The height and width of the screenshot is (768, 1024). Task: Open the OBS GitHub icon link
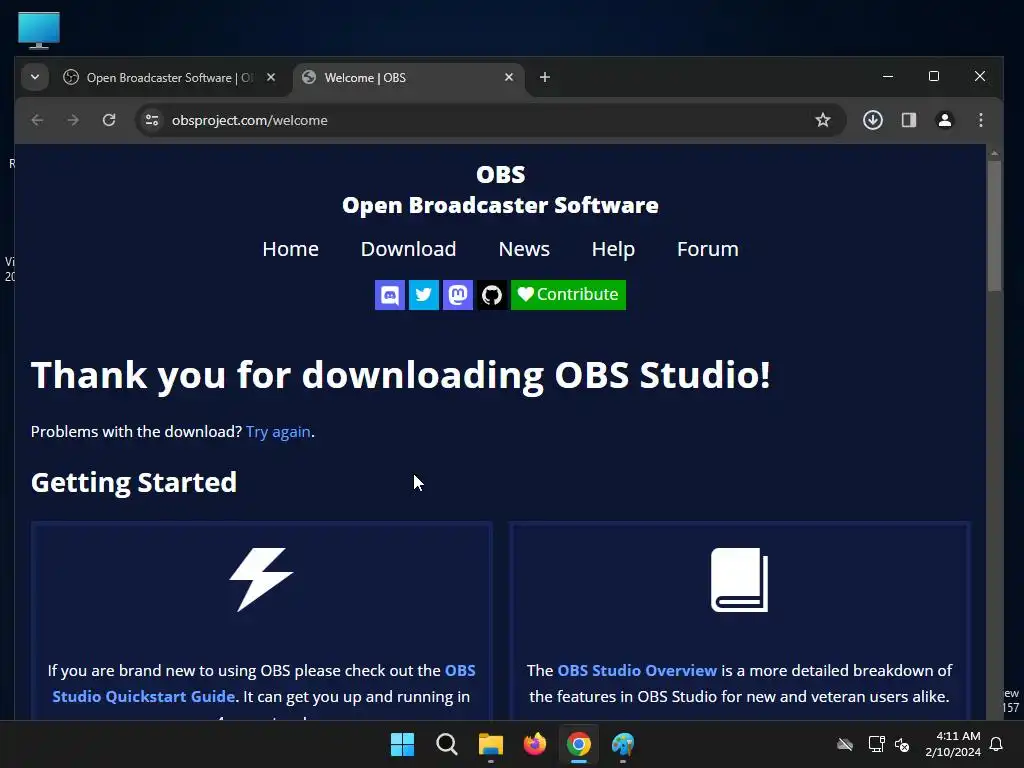(492, 295)
